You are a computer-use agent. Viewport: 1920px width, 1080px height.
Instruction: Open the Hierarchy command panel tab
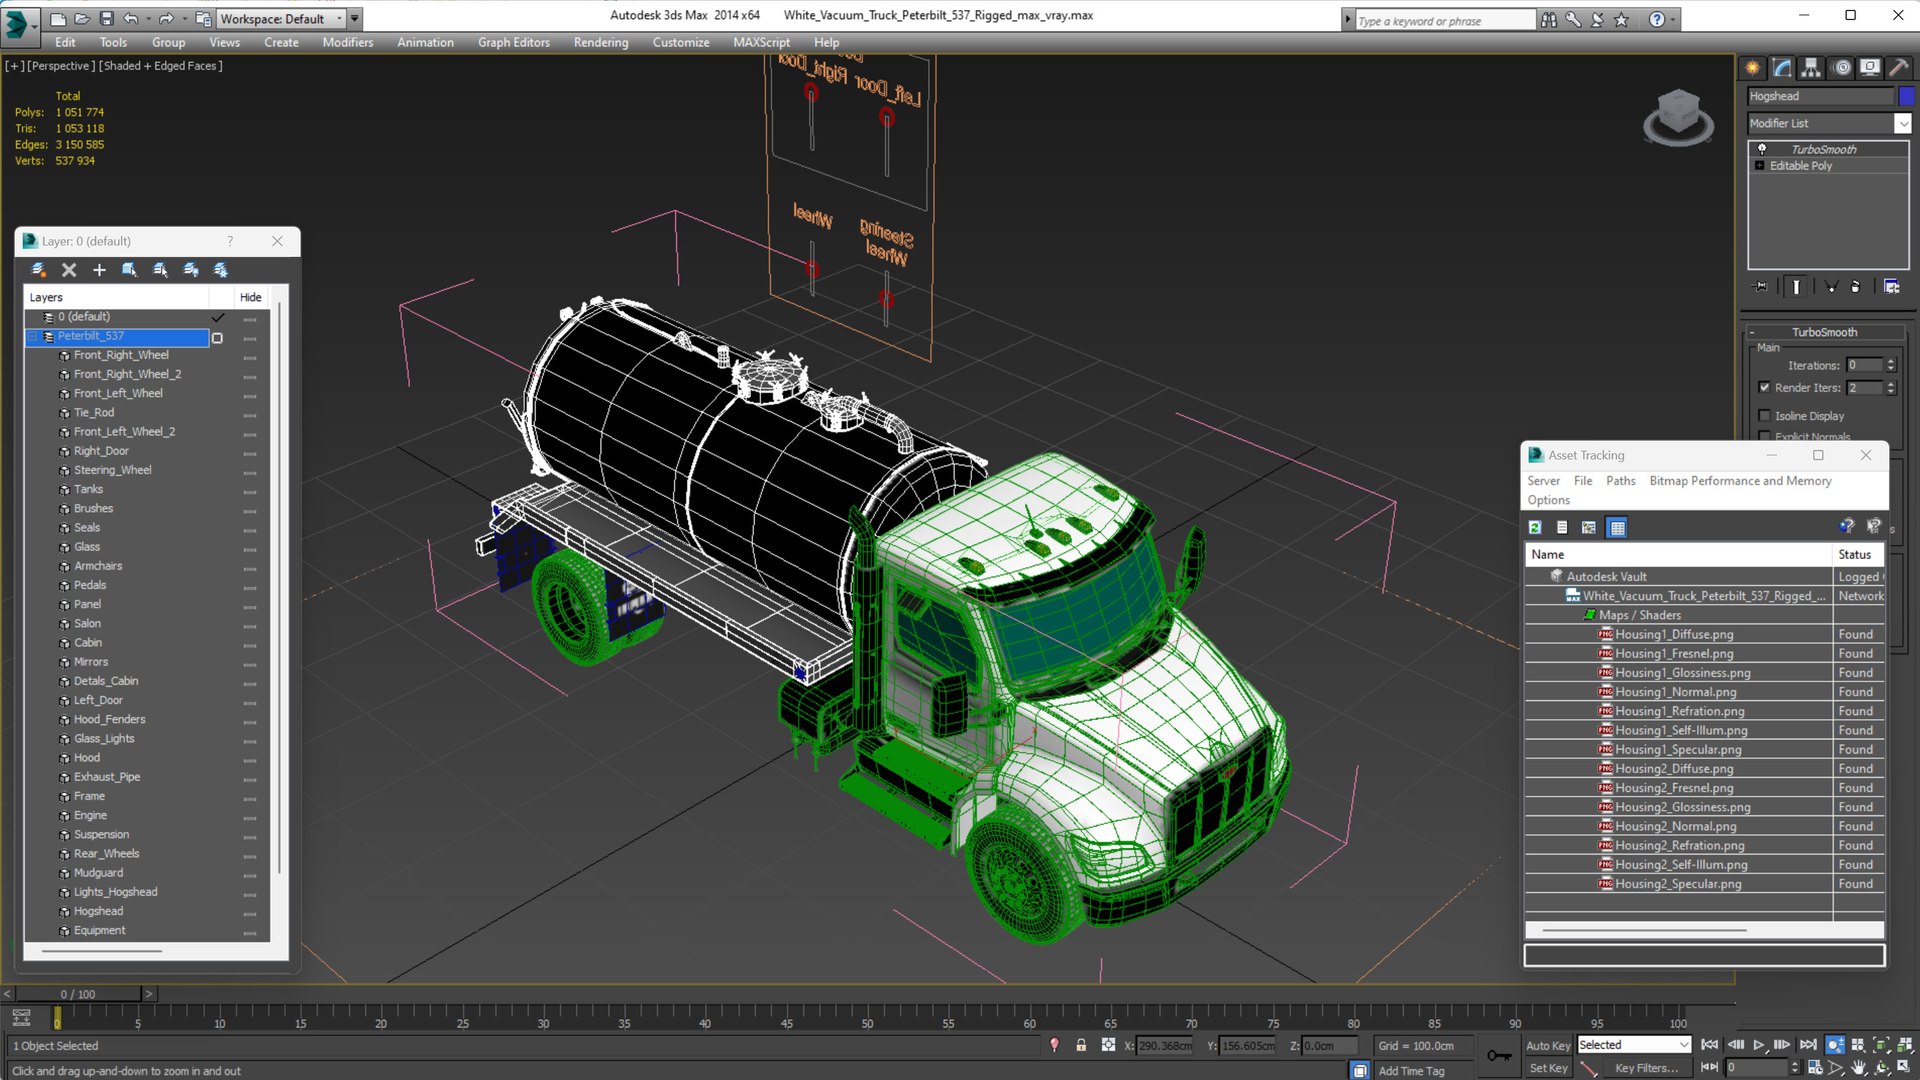click(1811, 67)
